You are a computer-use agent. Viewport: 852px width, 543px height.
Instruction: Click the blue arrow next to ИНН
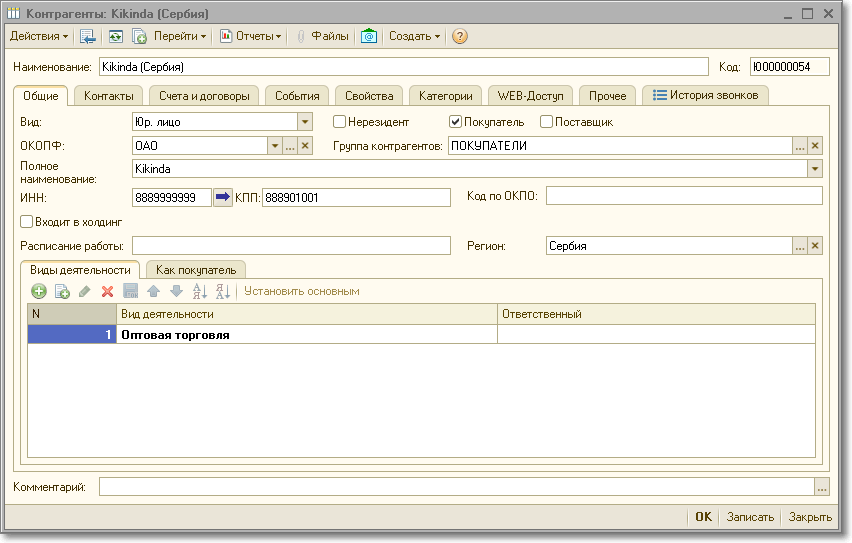[x=222, y=197]
